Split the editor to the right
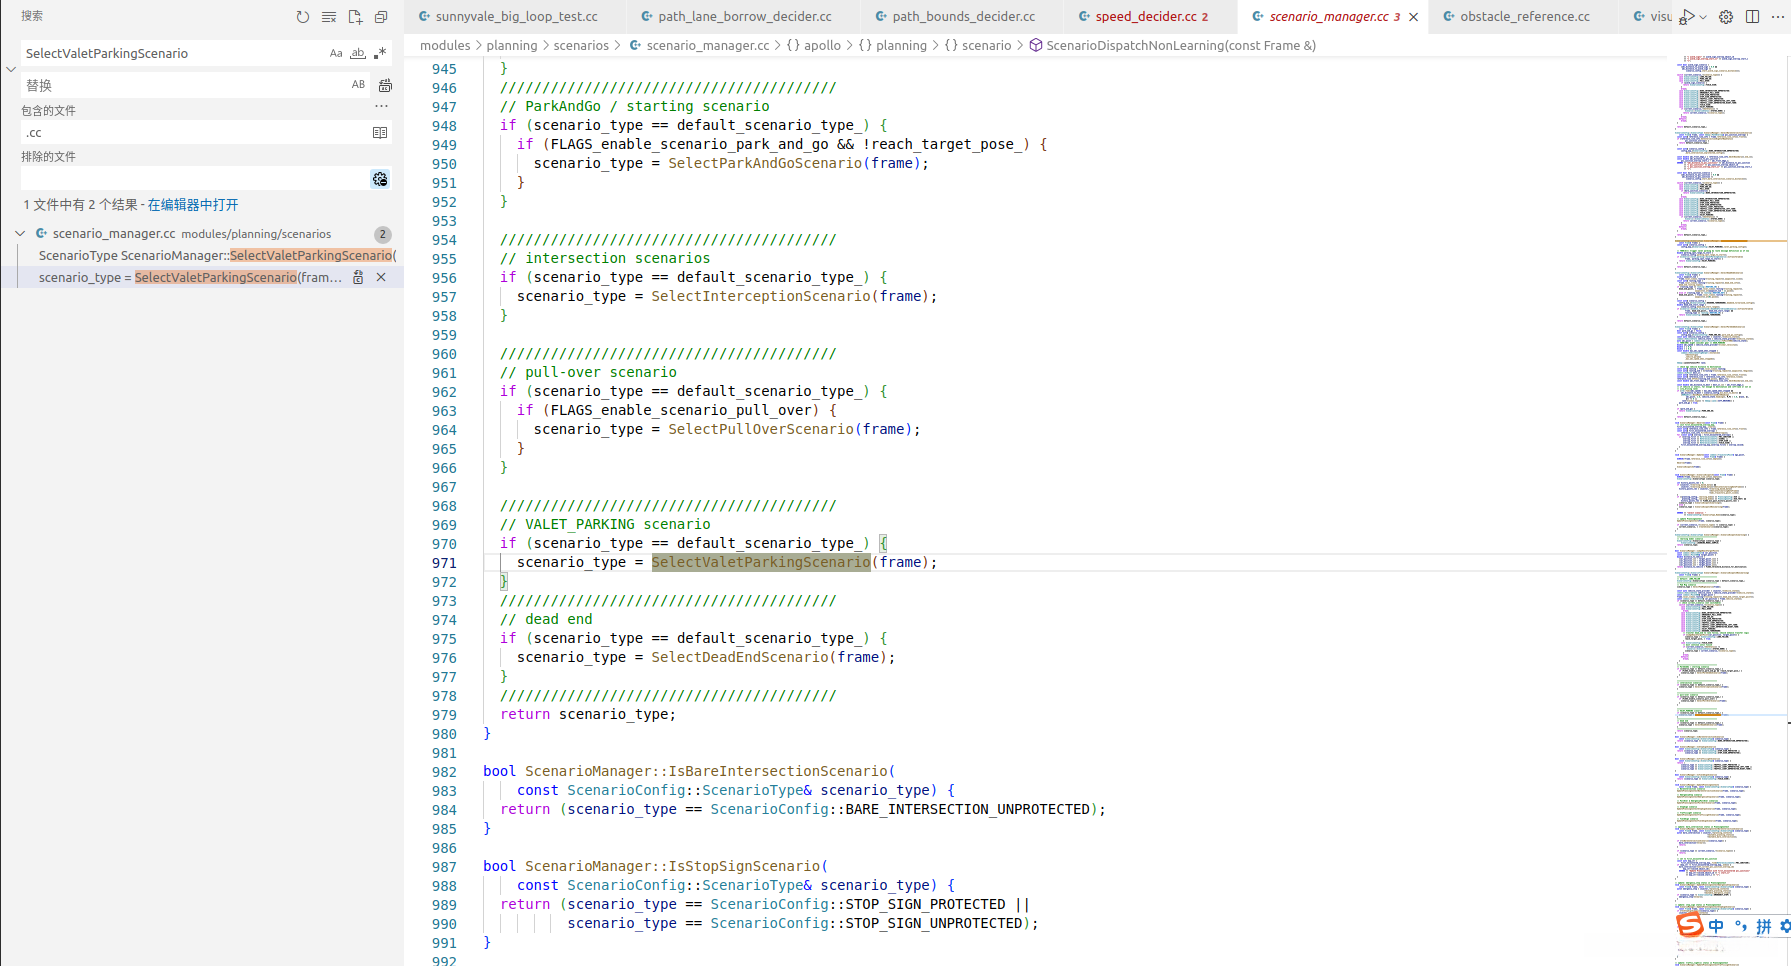The image size is (1791, 966). [1752, 17]
